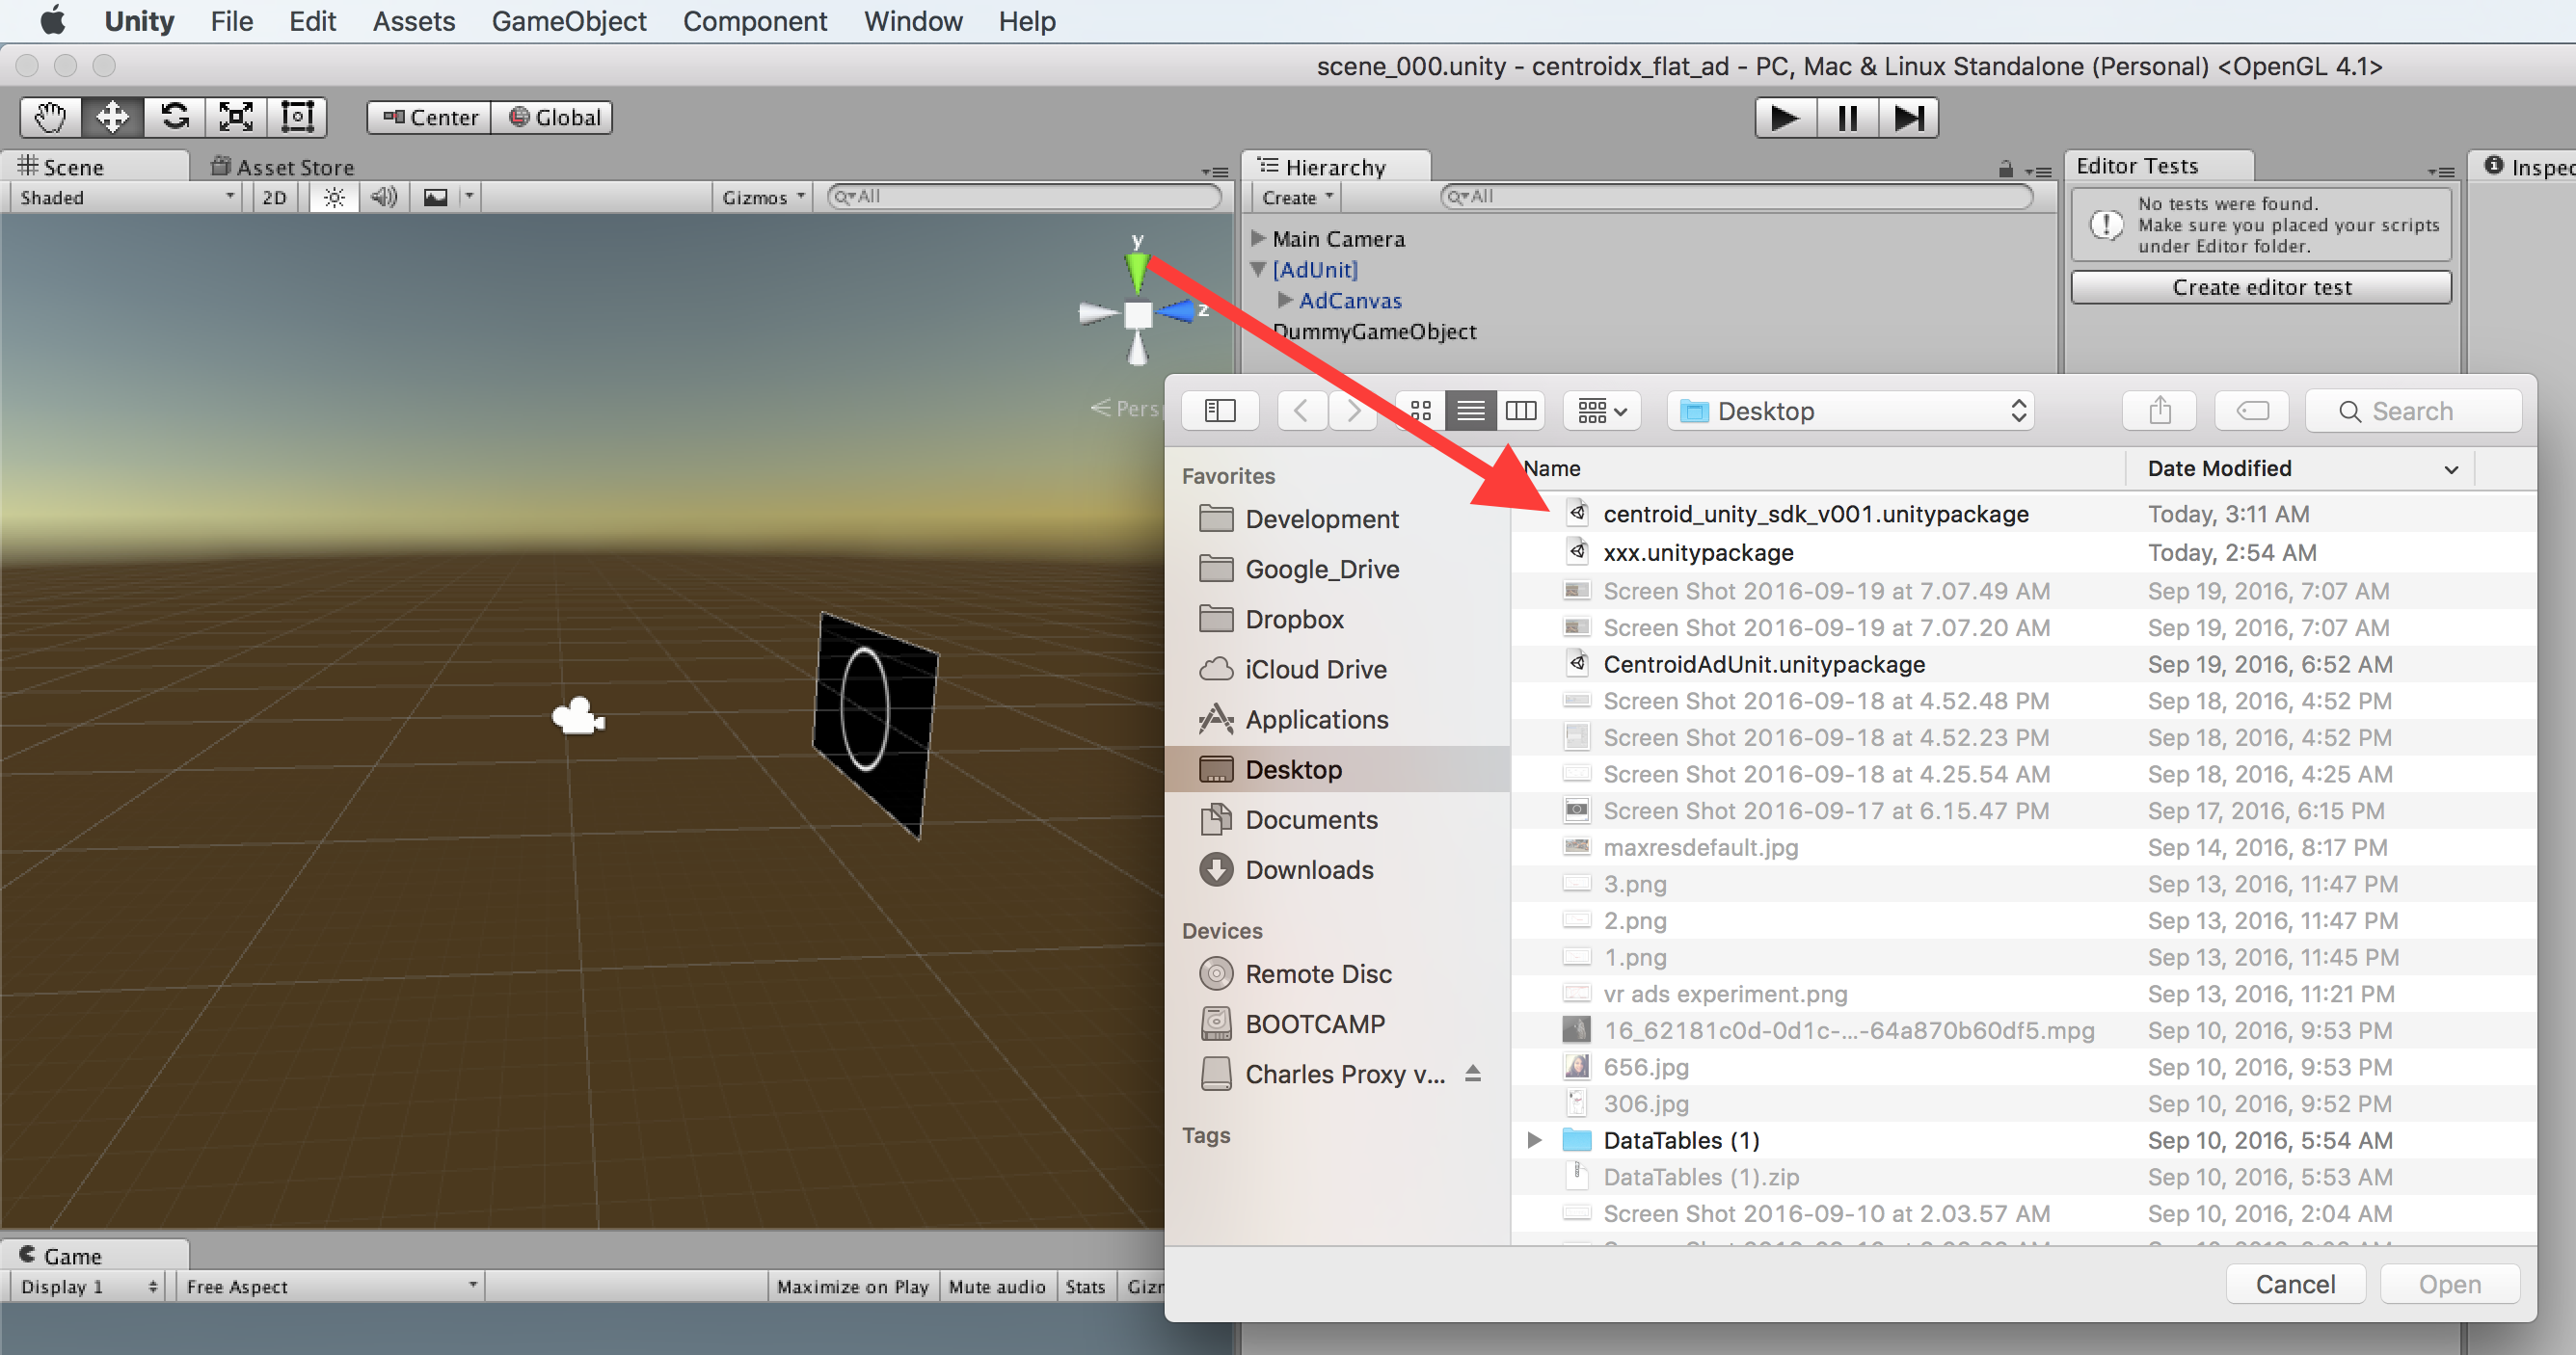This screenshot has height=1355, width=2576.
Task: Click Cancel in file dialog
Action: click(x=2295, y=1284)
